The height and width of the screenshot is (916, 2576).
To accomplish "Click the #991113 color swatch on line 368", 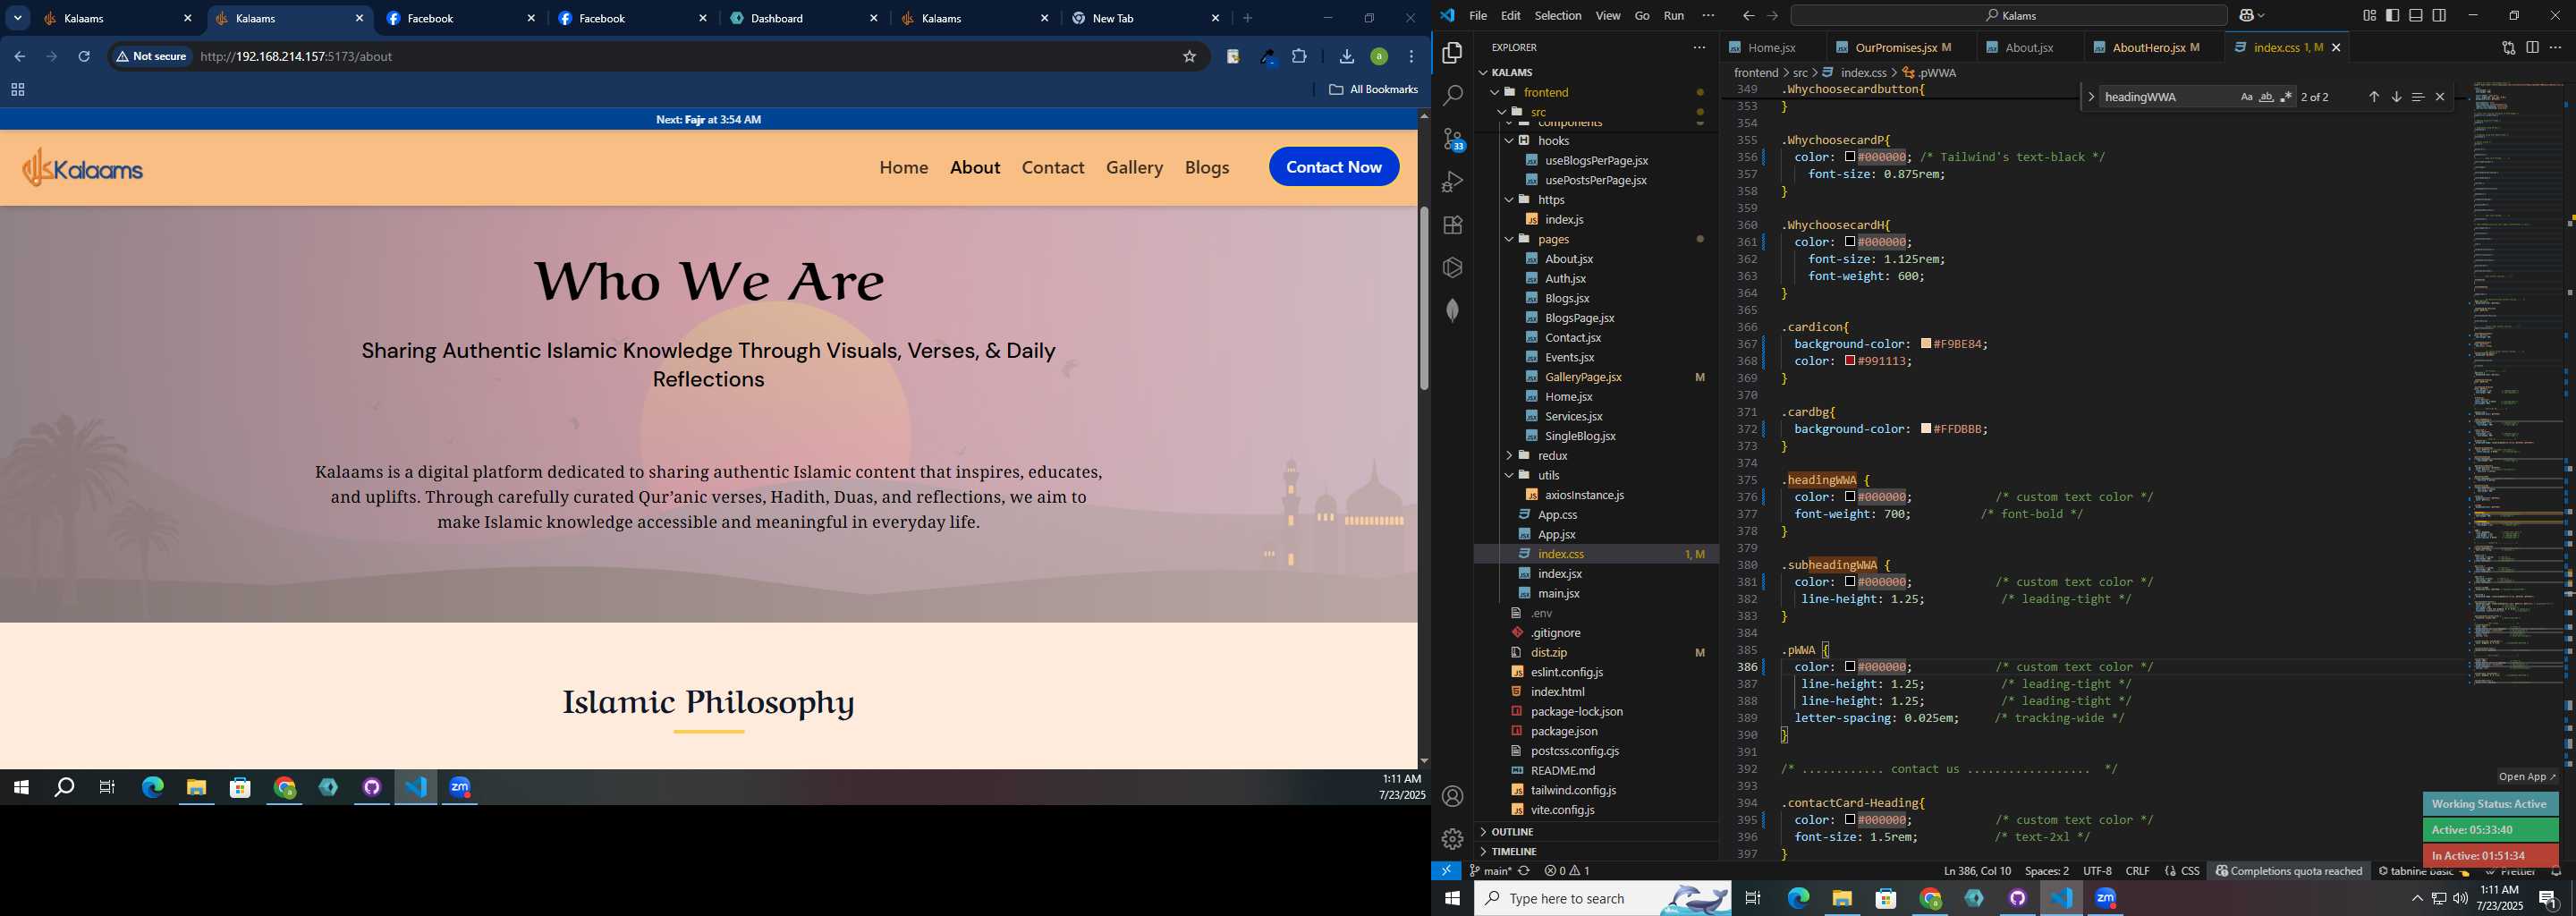I will coord(1849,361).
